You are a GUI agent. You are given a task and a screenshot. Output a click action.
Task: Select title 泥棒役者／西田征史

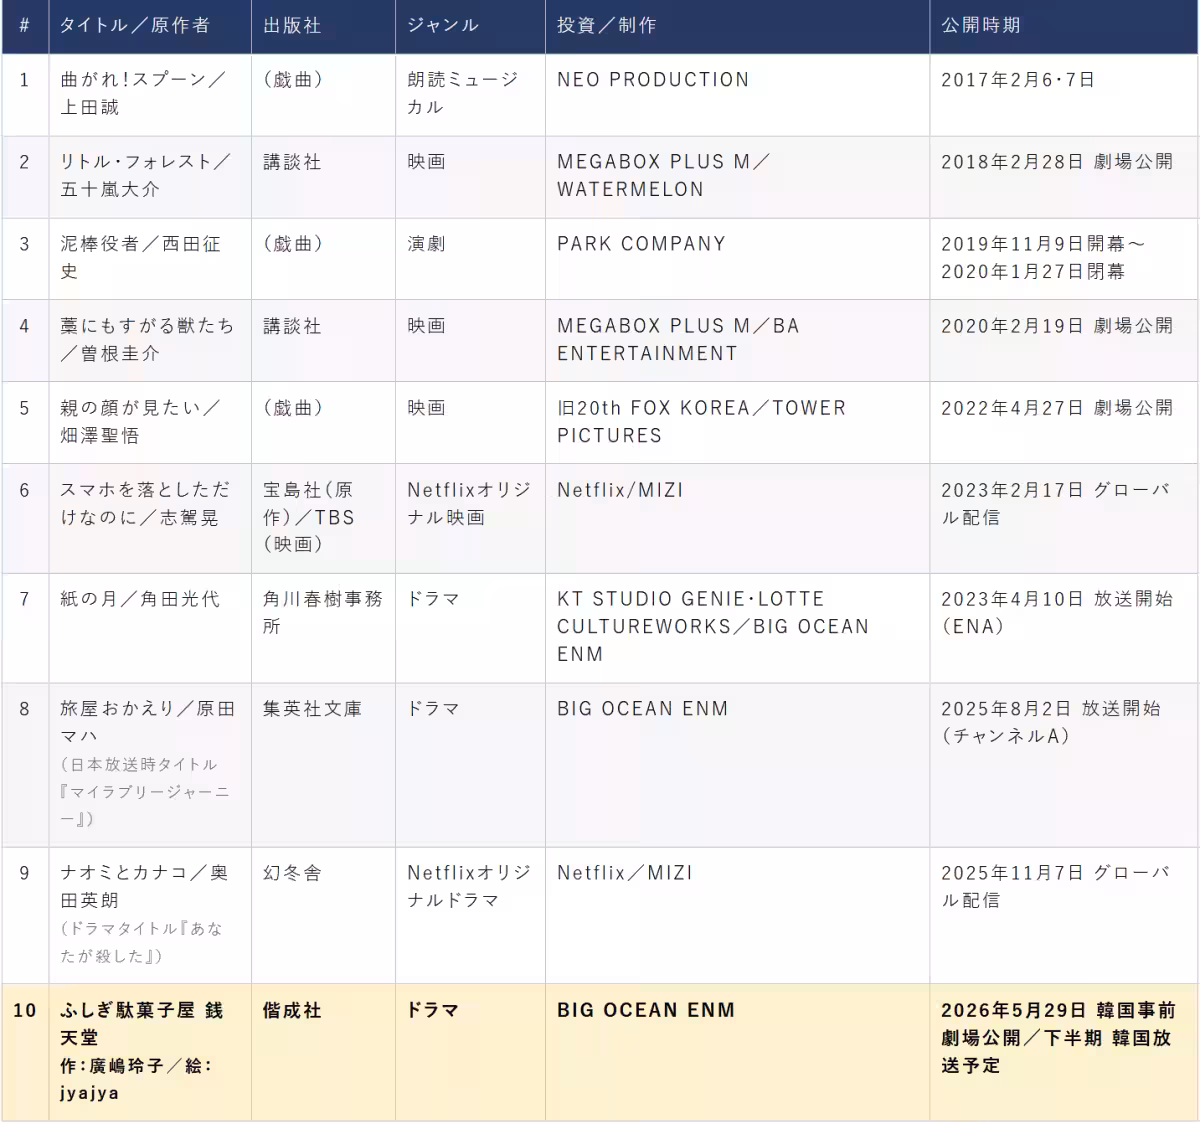pyautogui.click(x=140, y=257)
